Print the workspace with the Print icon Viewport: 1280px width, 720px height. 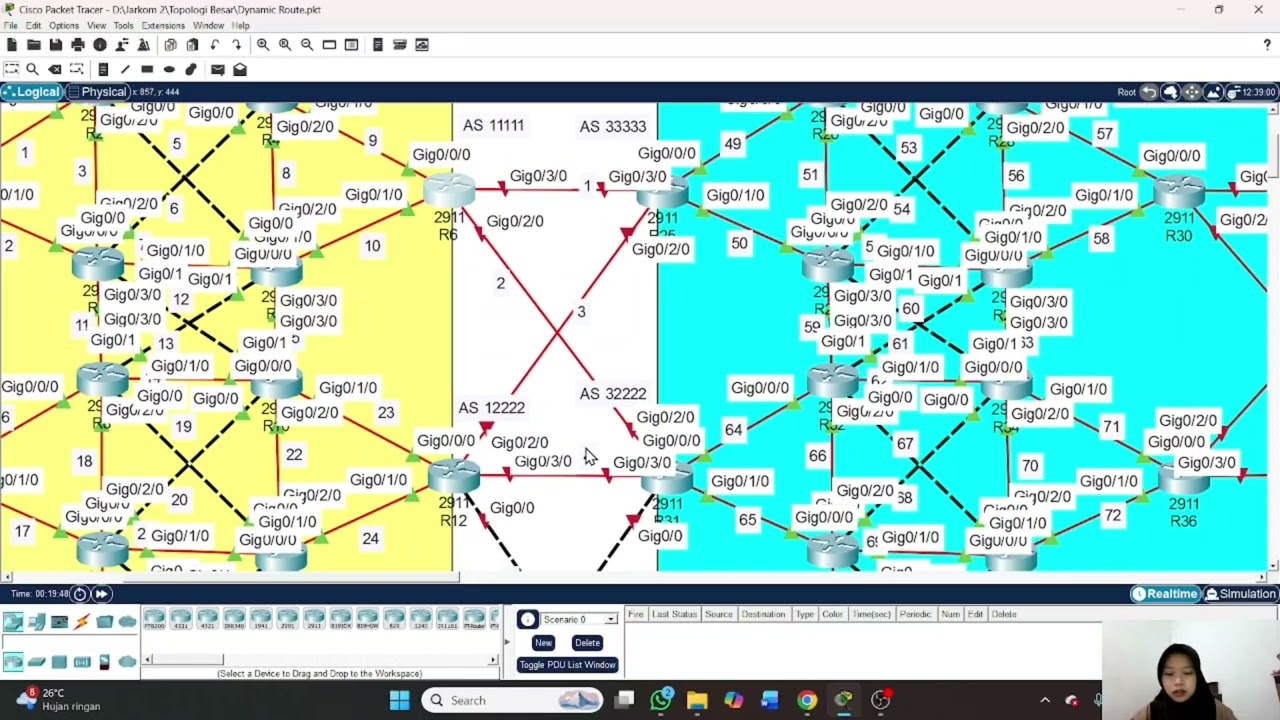77,45
